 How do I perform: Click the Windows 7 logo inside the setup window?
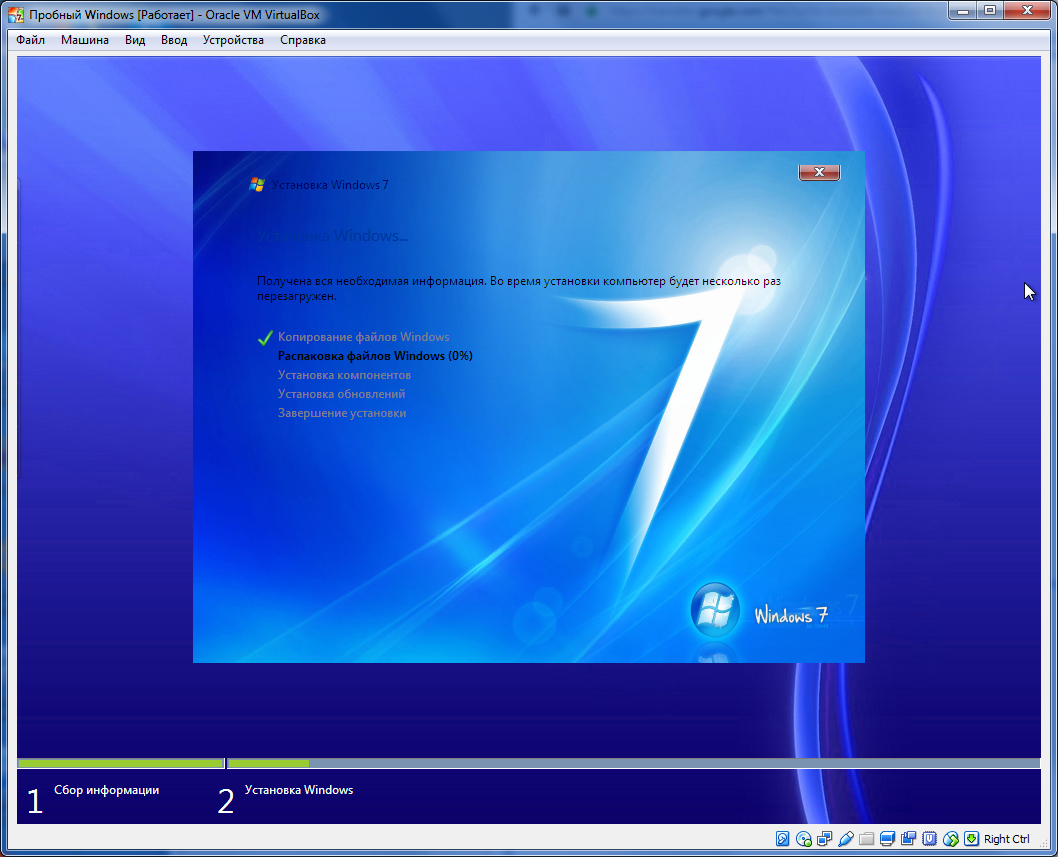(x=714, y=610)
